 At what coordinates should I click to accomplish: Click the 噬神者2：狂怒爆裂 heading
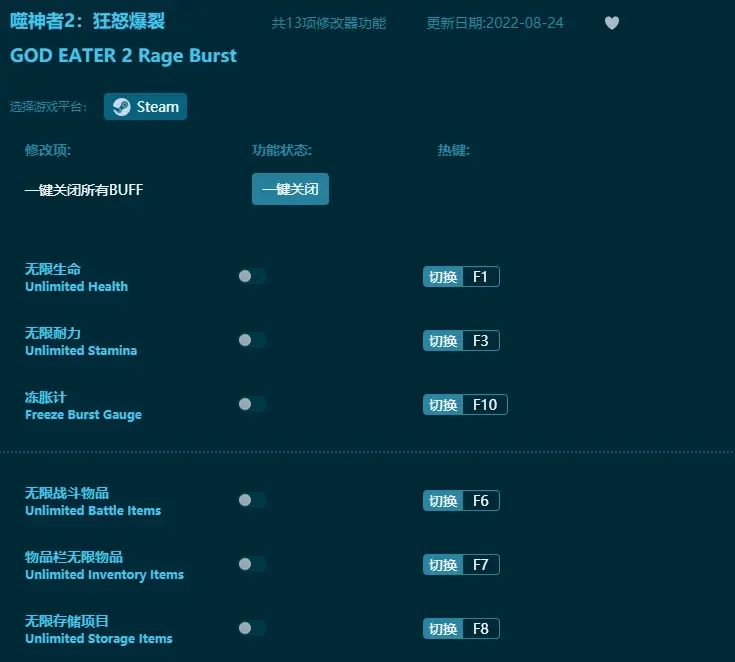88,21
